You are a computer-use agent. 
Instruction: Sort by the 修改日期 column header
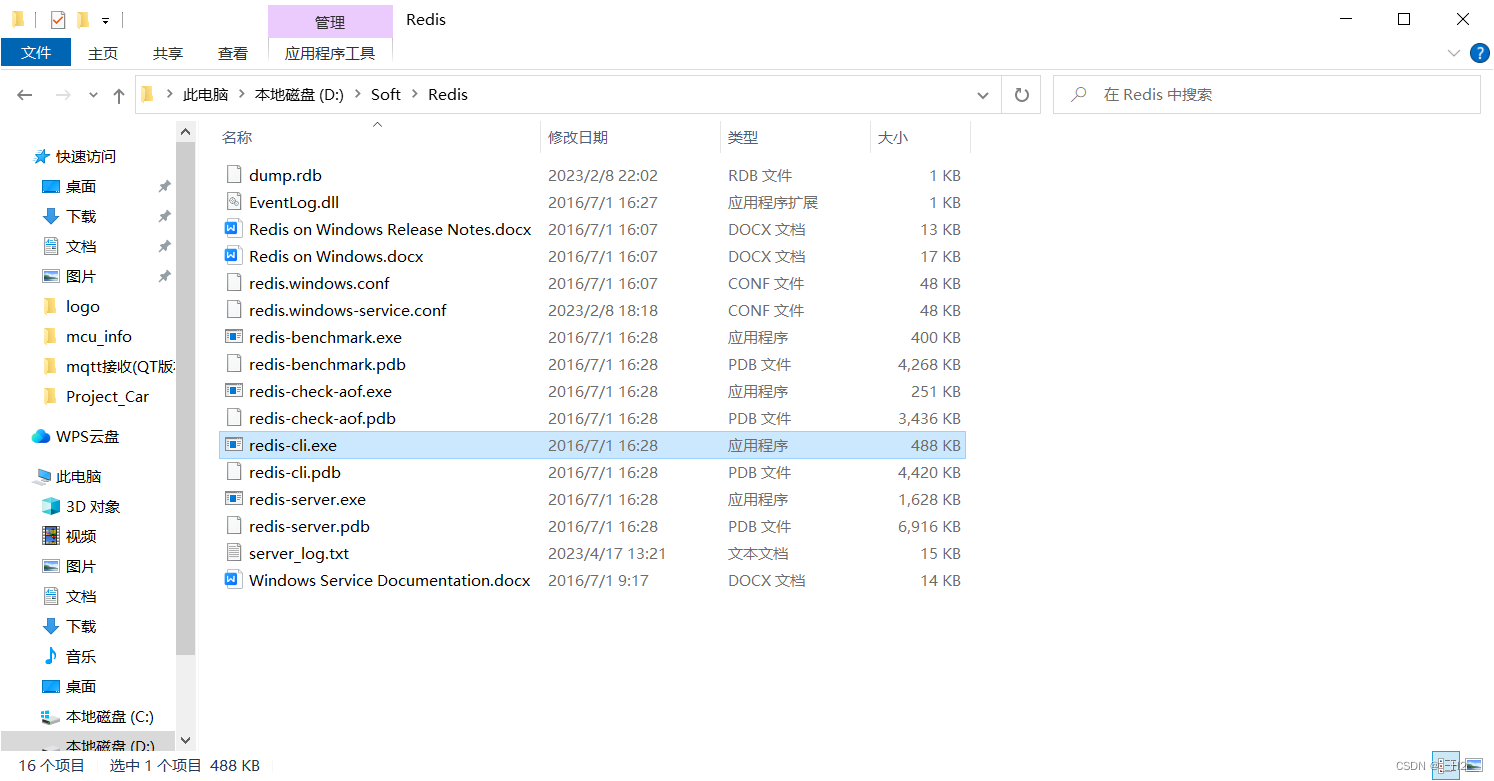[578, 137]
